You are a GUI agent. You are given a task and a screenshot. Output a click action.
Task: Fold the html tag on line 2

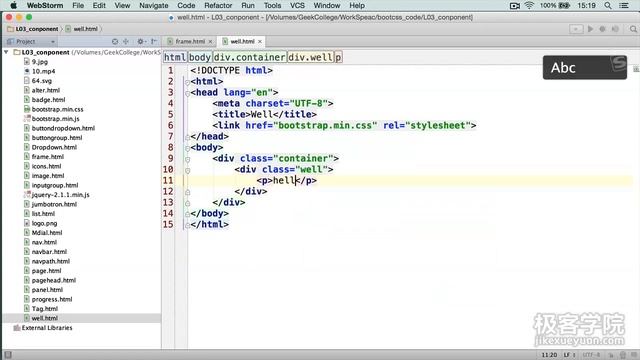click(187, 82)
